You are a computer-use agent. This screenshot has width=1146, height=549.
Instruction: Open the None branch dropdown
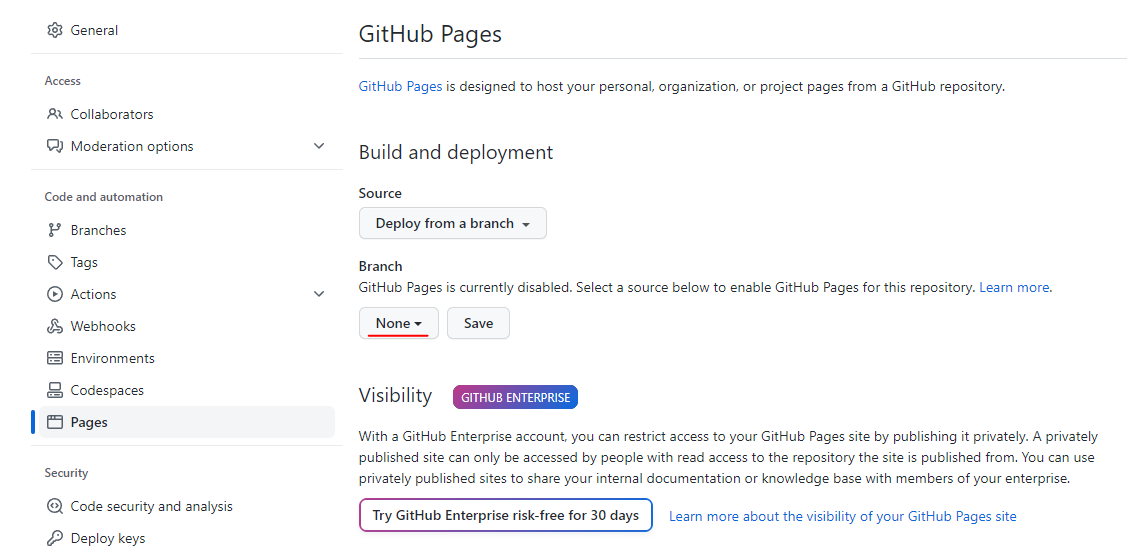click(398, 323)
